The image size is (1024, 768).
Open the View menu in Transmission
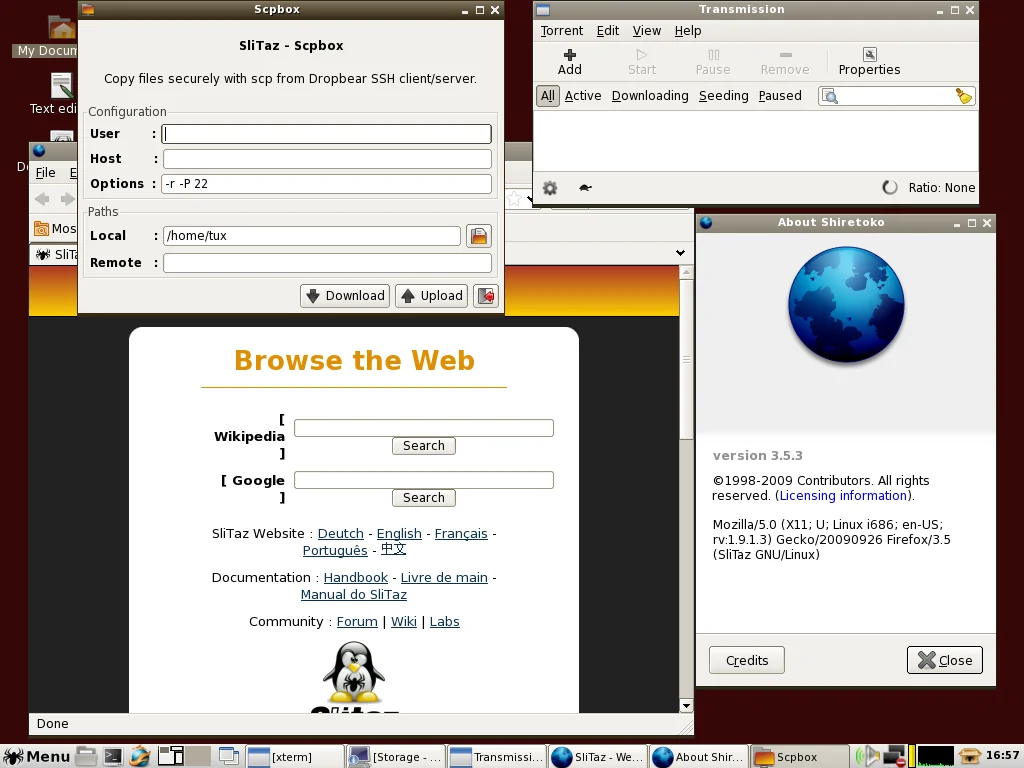tap(646, 31)
